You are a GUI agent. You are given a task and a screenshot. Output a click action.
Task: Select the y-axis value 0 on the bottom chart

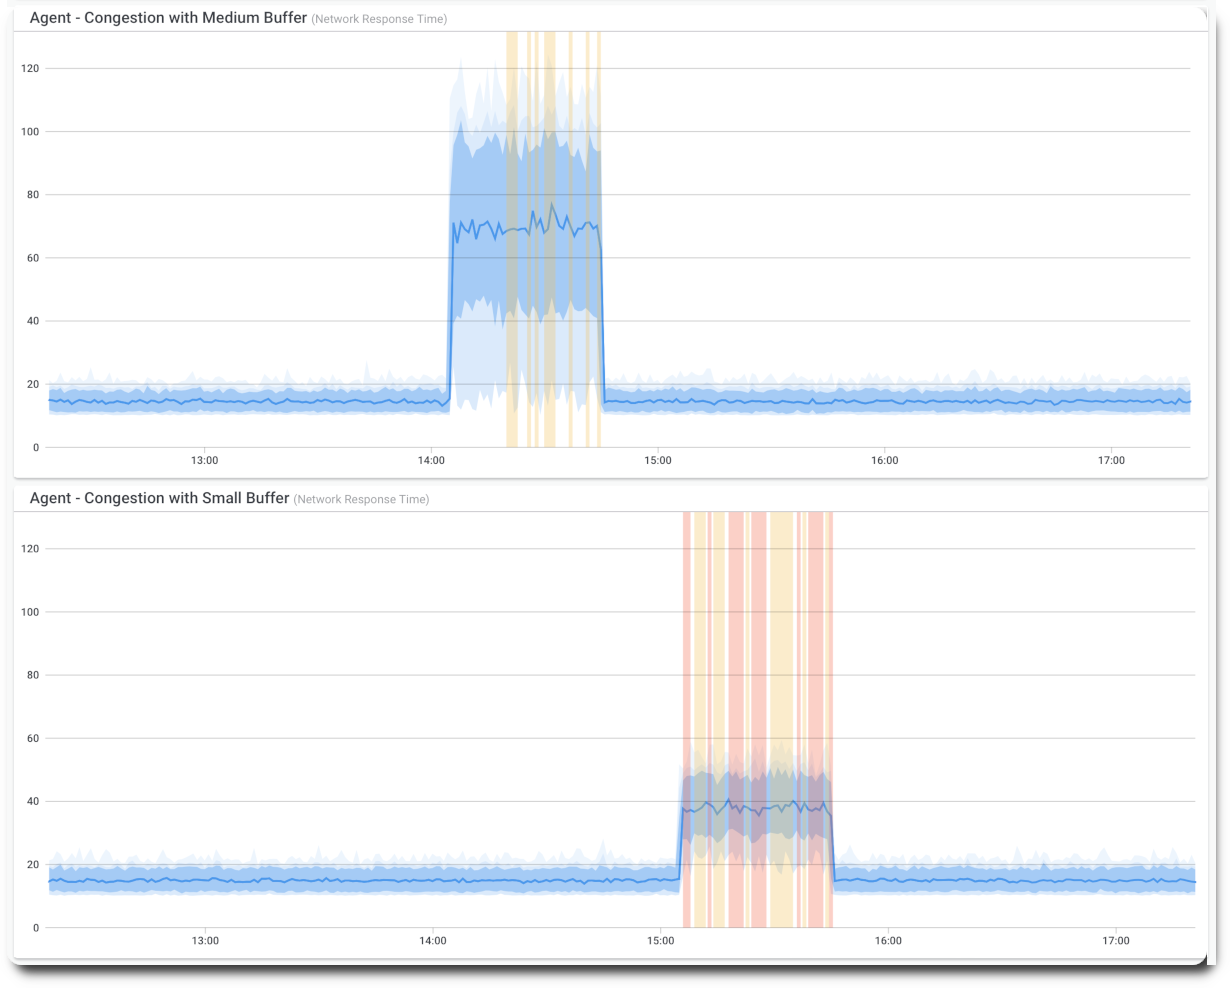pyautogui.click(x=37, y=927)
